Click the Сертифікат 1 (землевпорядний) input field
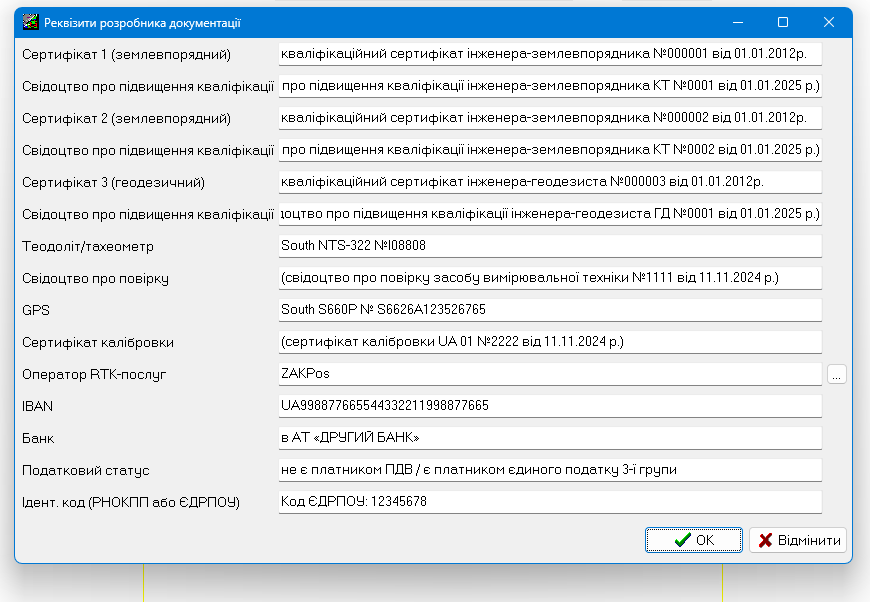 [549, 54]
